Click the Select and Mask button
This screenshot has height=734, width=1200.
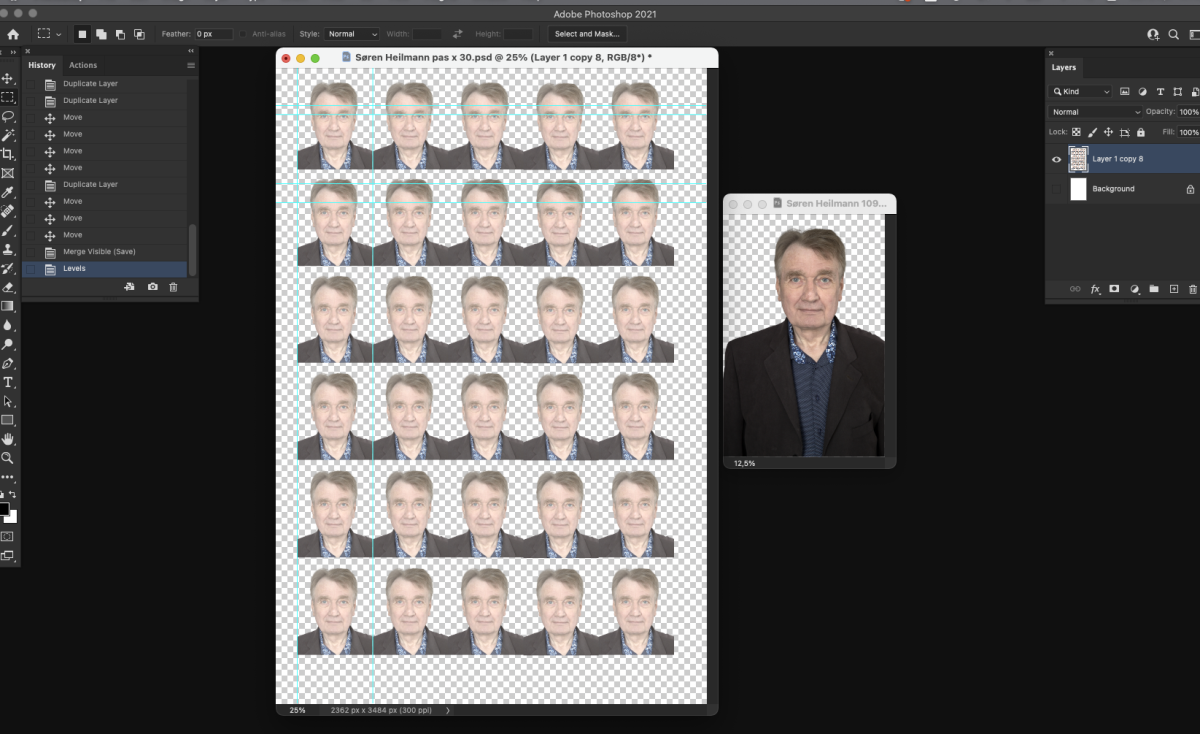587,34
